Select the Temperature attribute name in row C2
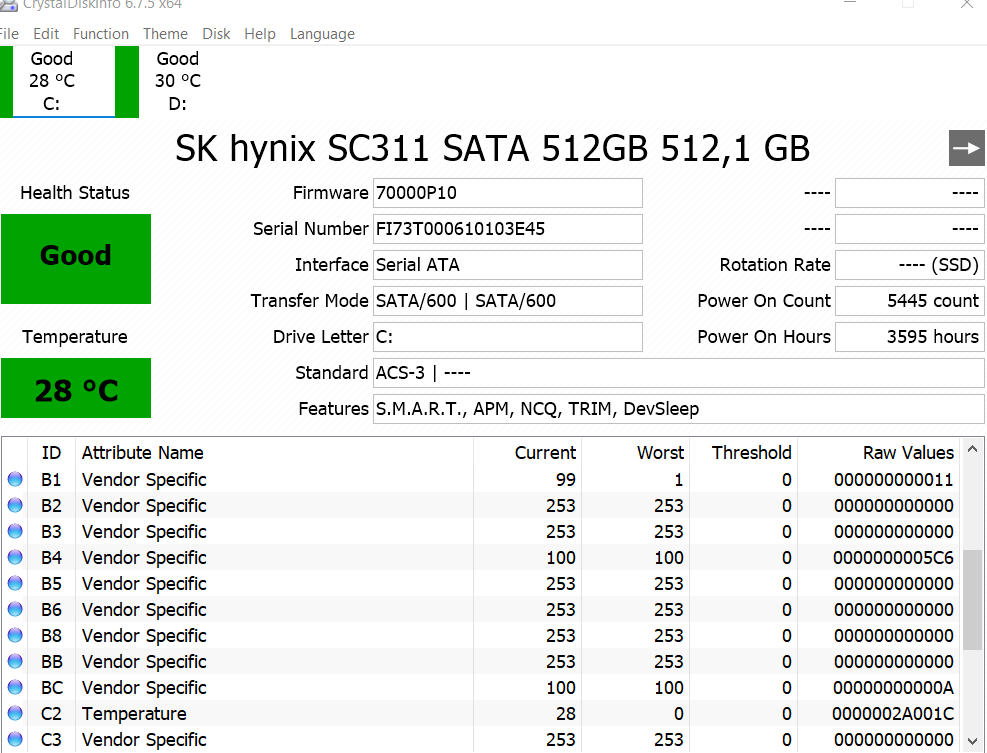This screenshot has width=987, height=753. (134, 714)
